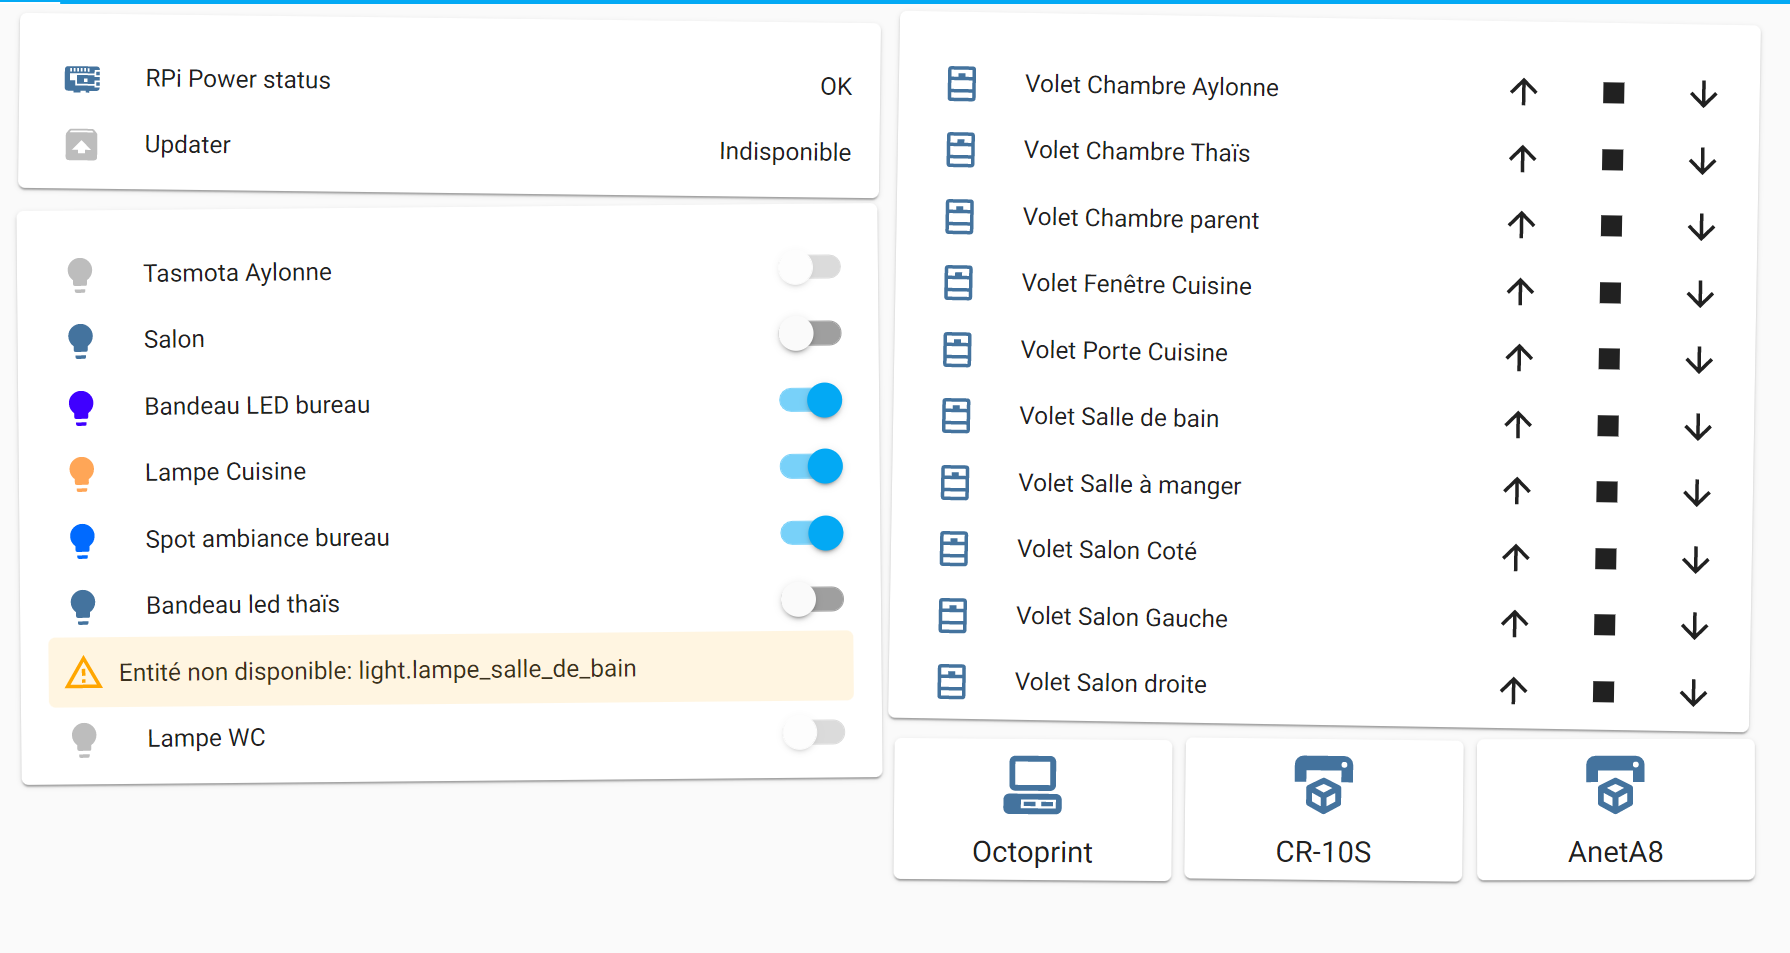Click the blue Spot ambiance bureau bulb
The height and width of the screenshot is (953, 1790).
pyautogui.click(x=82, y=541)
